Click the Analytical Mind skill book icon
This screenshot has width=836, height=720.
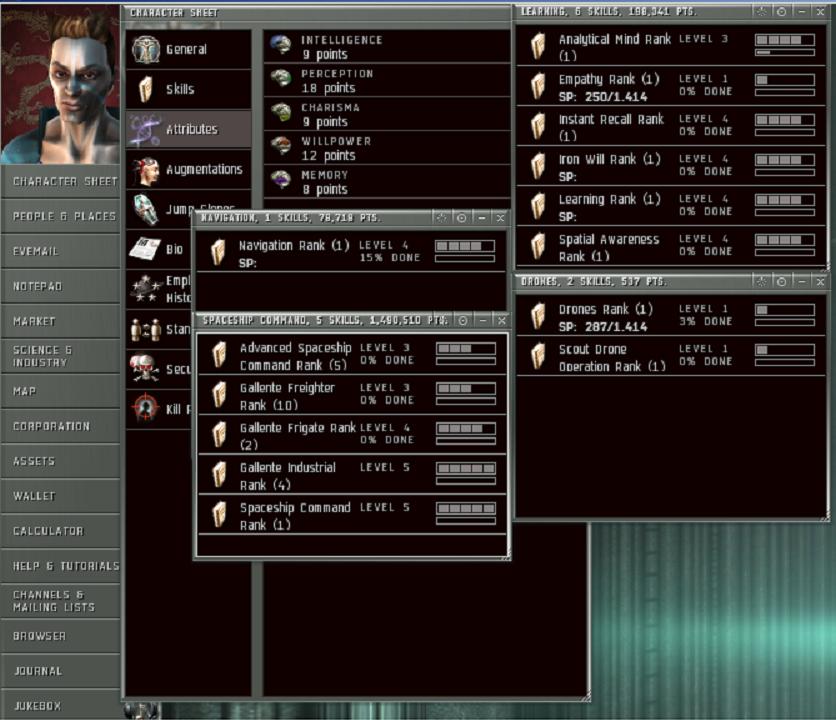click(538, 46)
